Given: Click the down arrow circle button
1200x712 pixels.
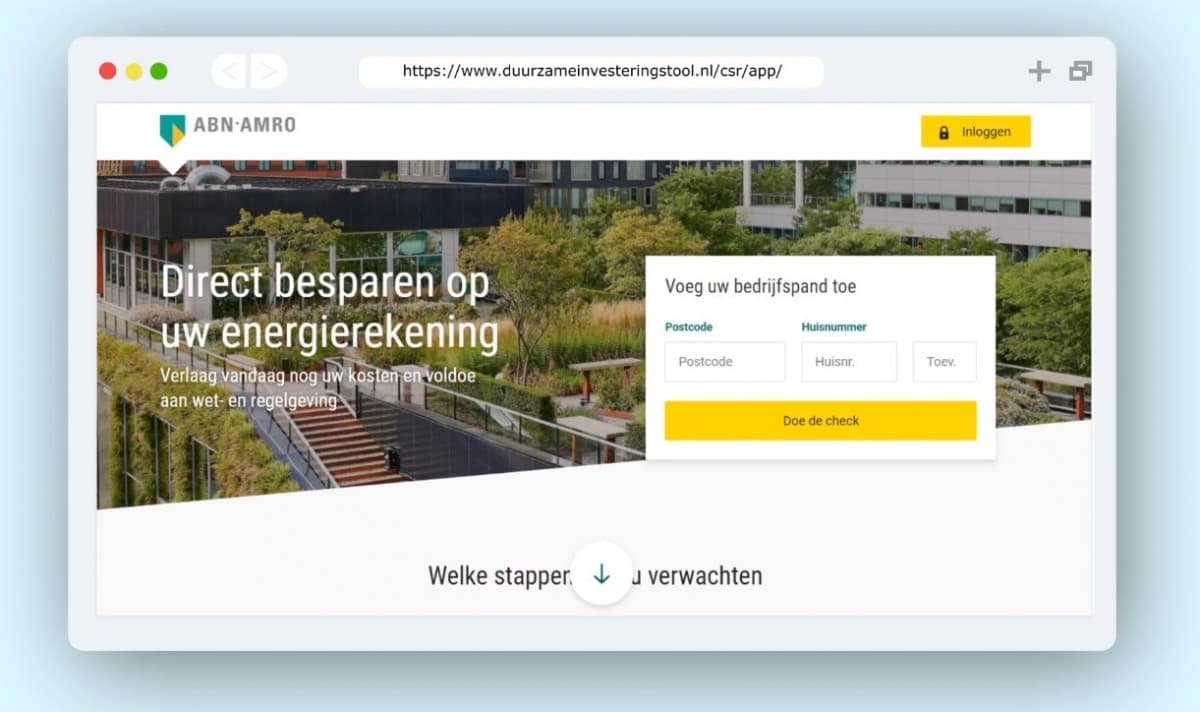Looking at the screenshot, I should [x=602, y=574].
